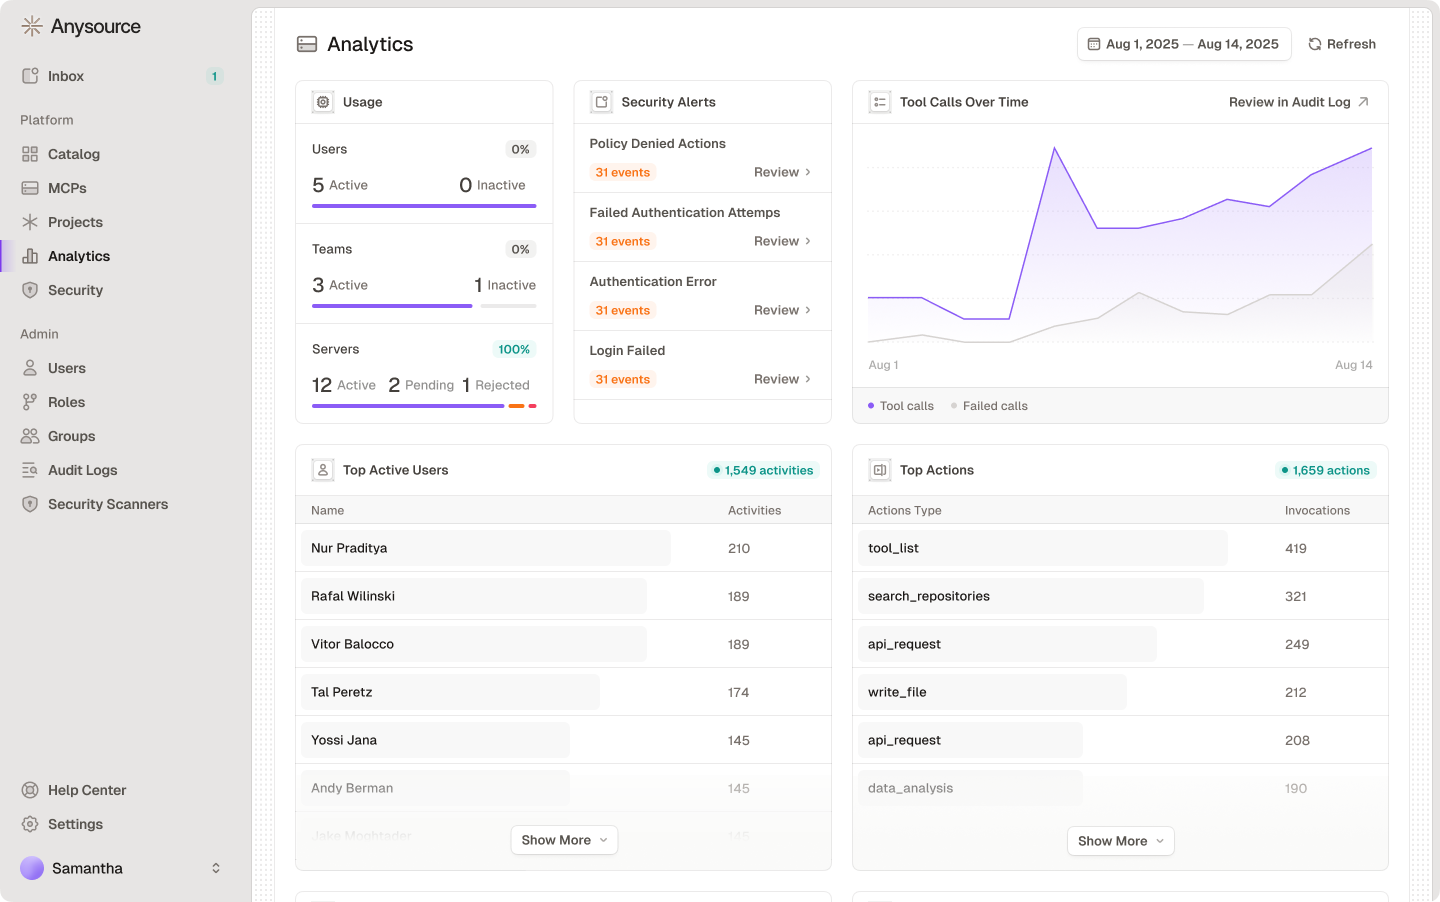Screen dimensions: 1440x902
Task: Click the gear icon on the Usage card
Action: point(322,101)
